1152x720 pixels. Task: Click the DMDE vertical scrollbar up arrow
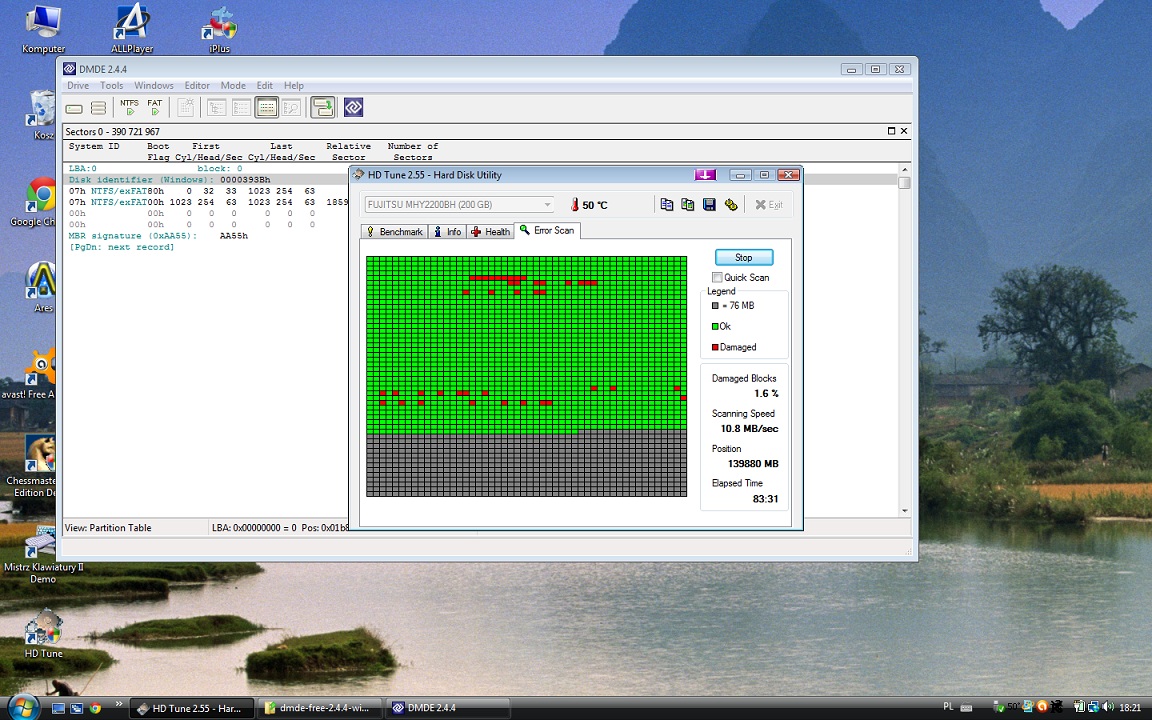[904, 169]
